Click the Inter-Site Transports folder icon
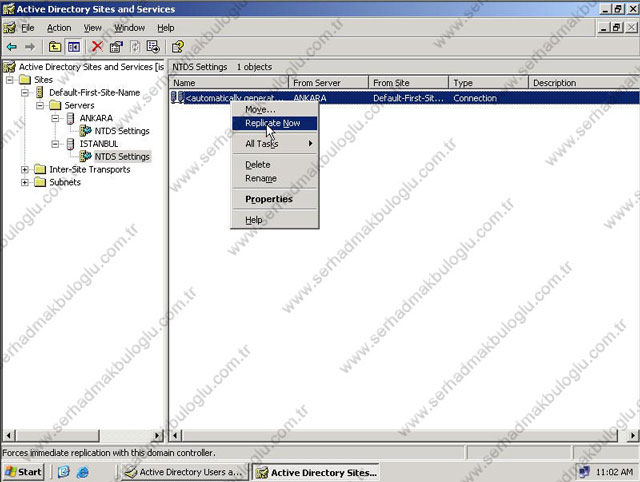Image resolution: width=640 pixels, height=482 pixels. coord(40,169)
